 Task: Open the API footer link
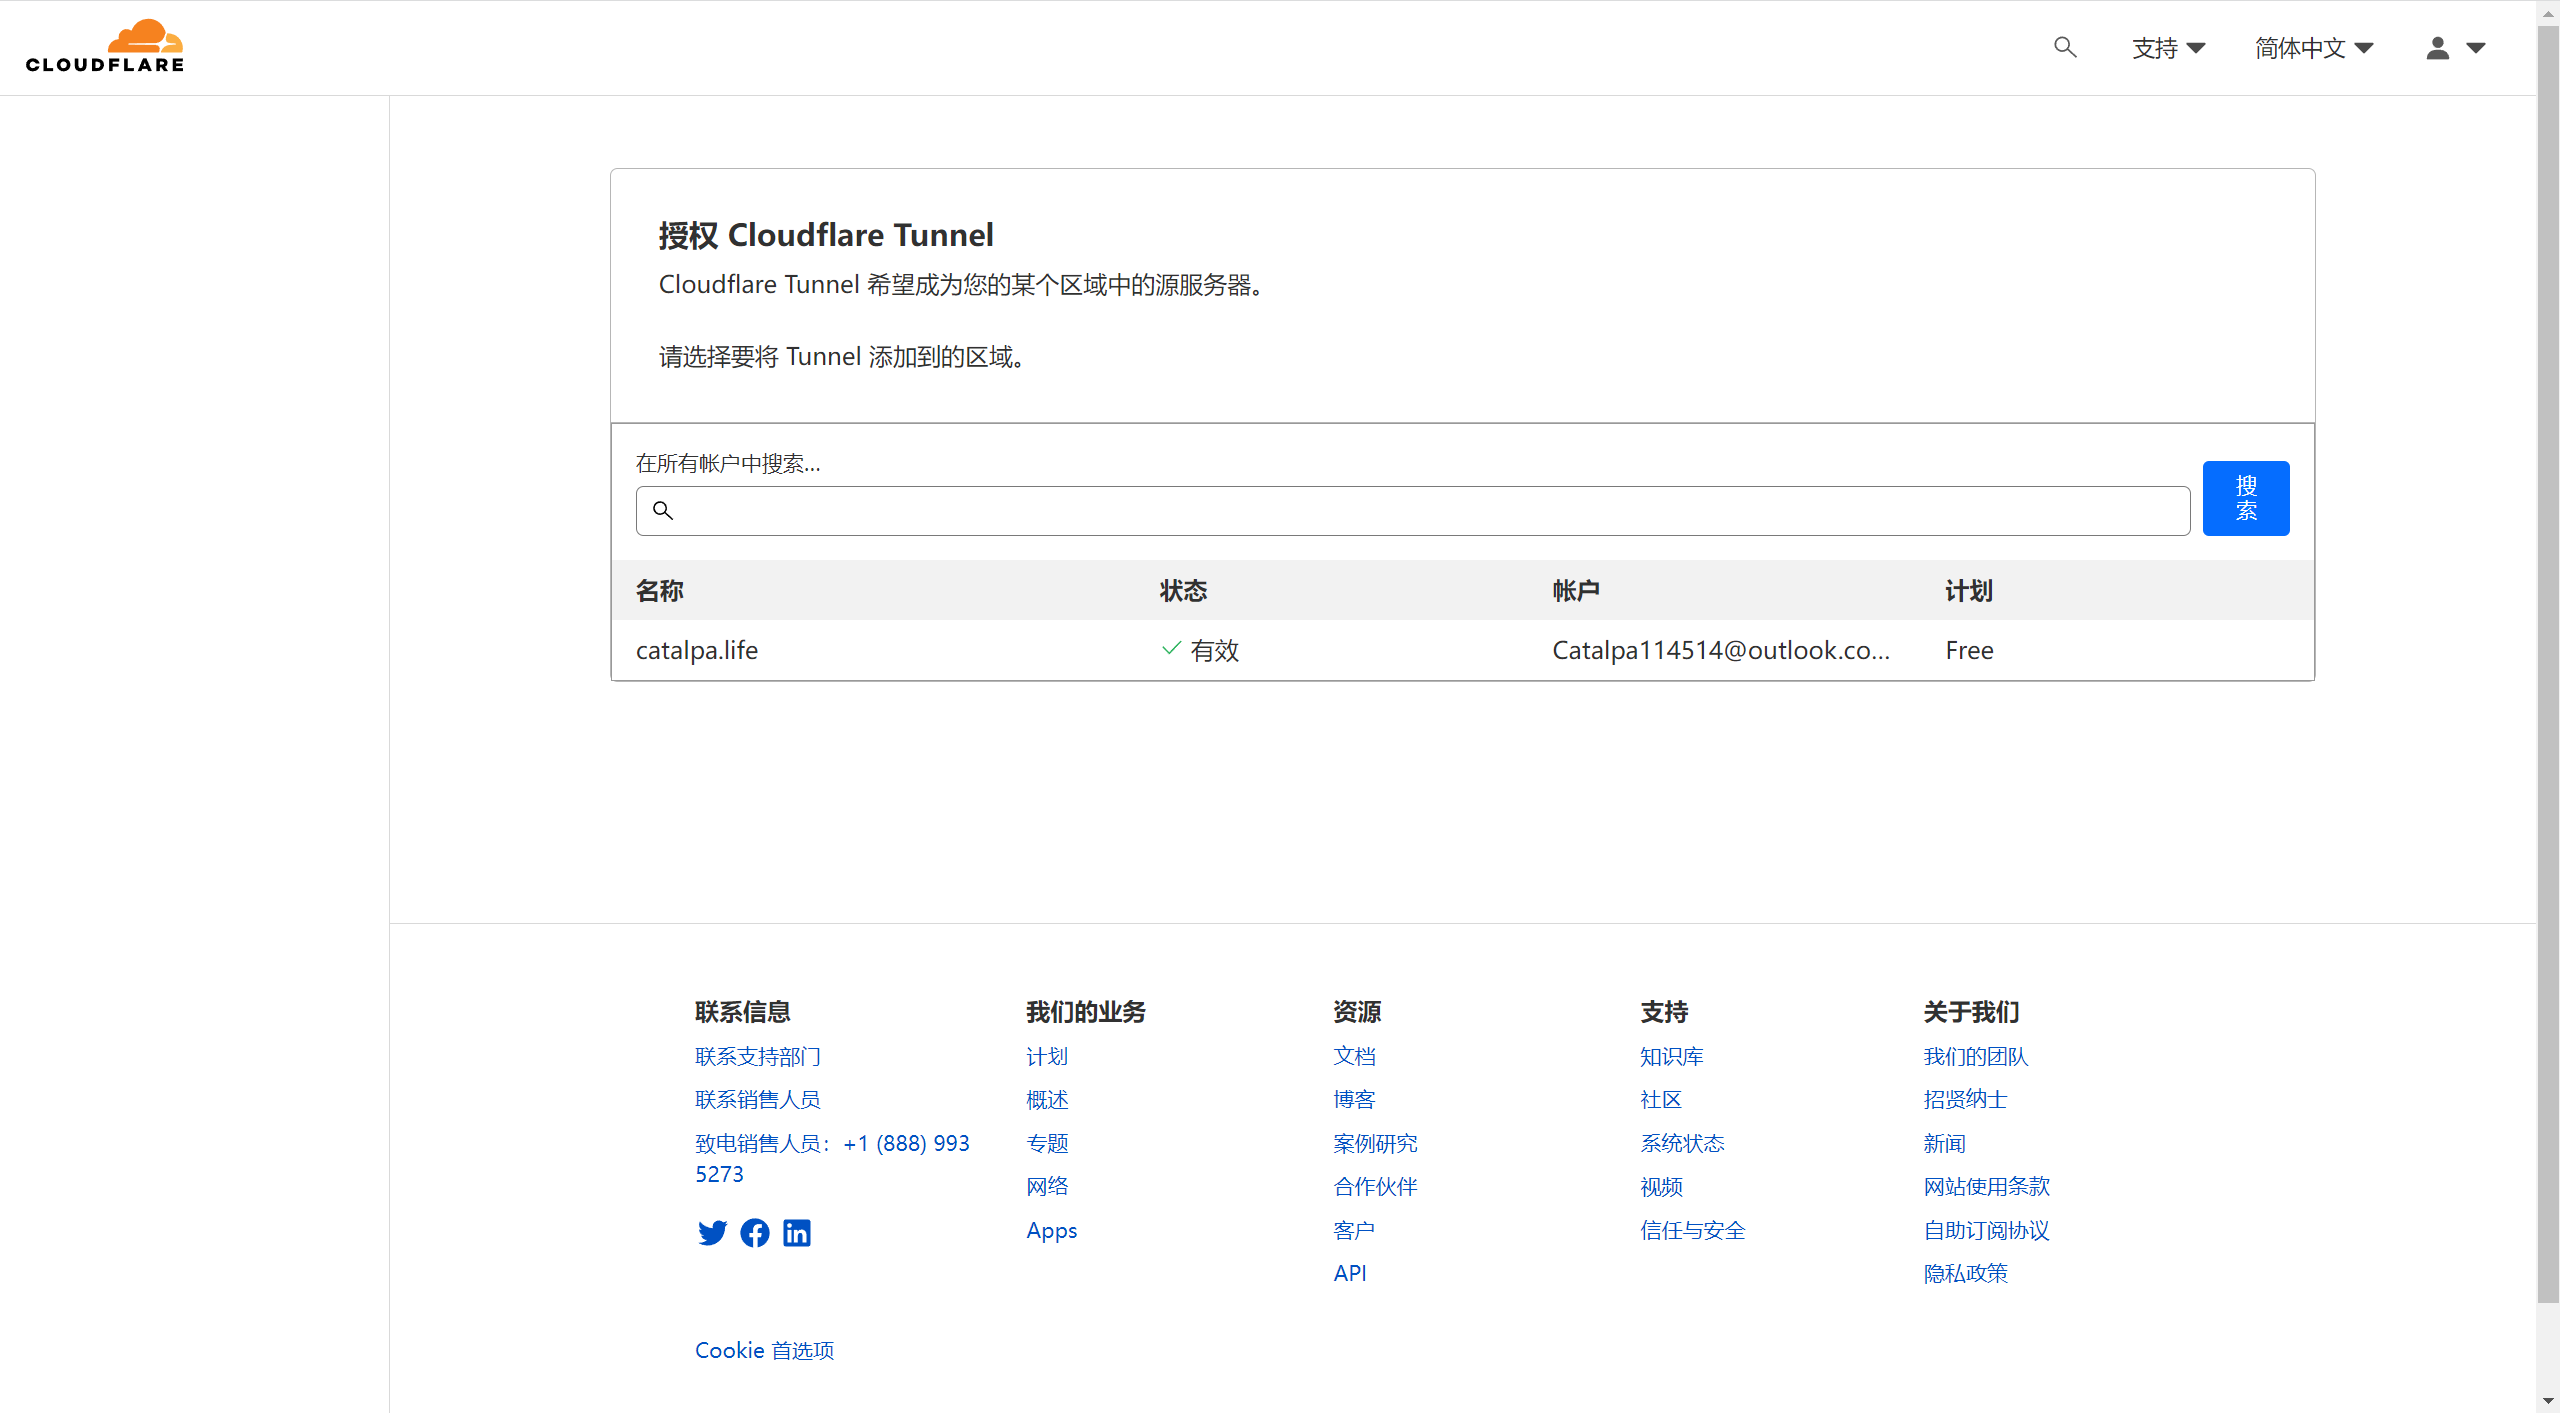1350,1273
